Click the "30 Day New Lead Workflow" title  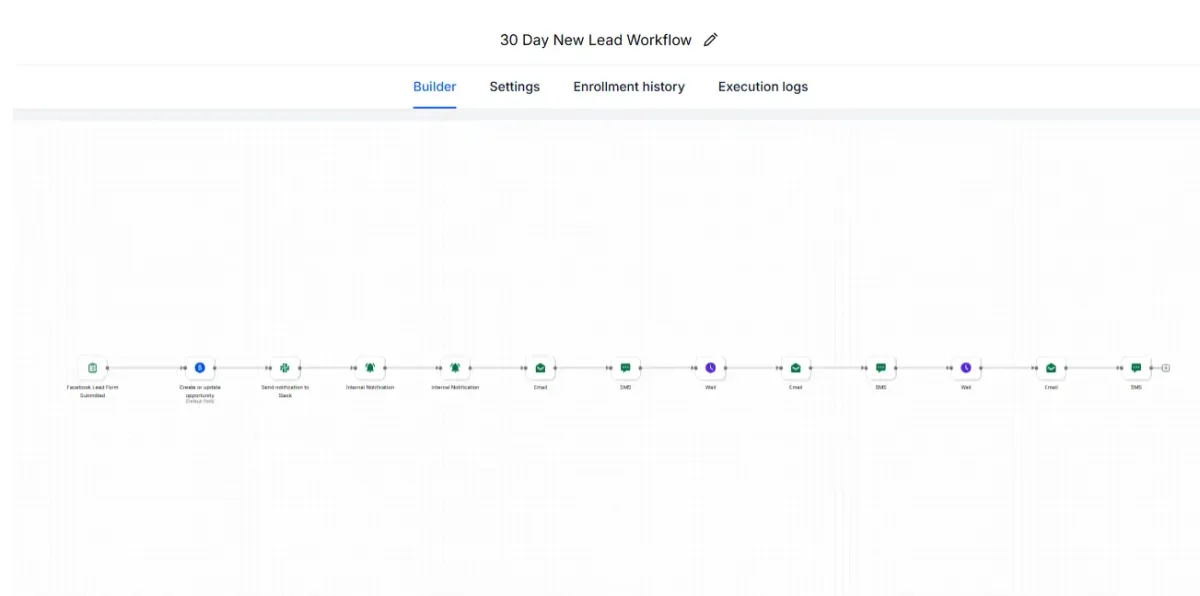(596, 40)
